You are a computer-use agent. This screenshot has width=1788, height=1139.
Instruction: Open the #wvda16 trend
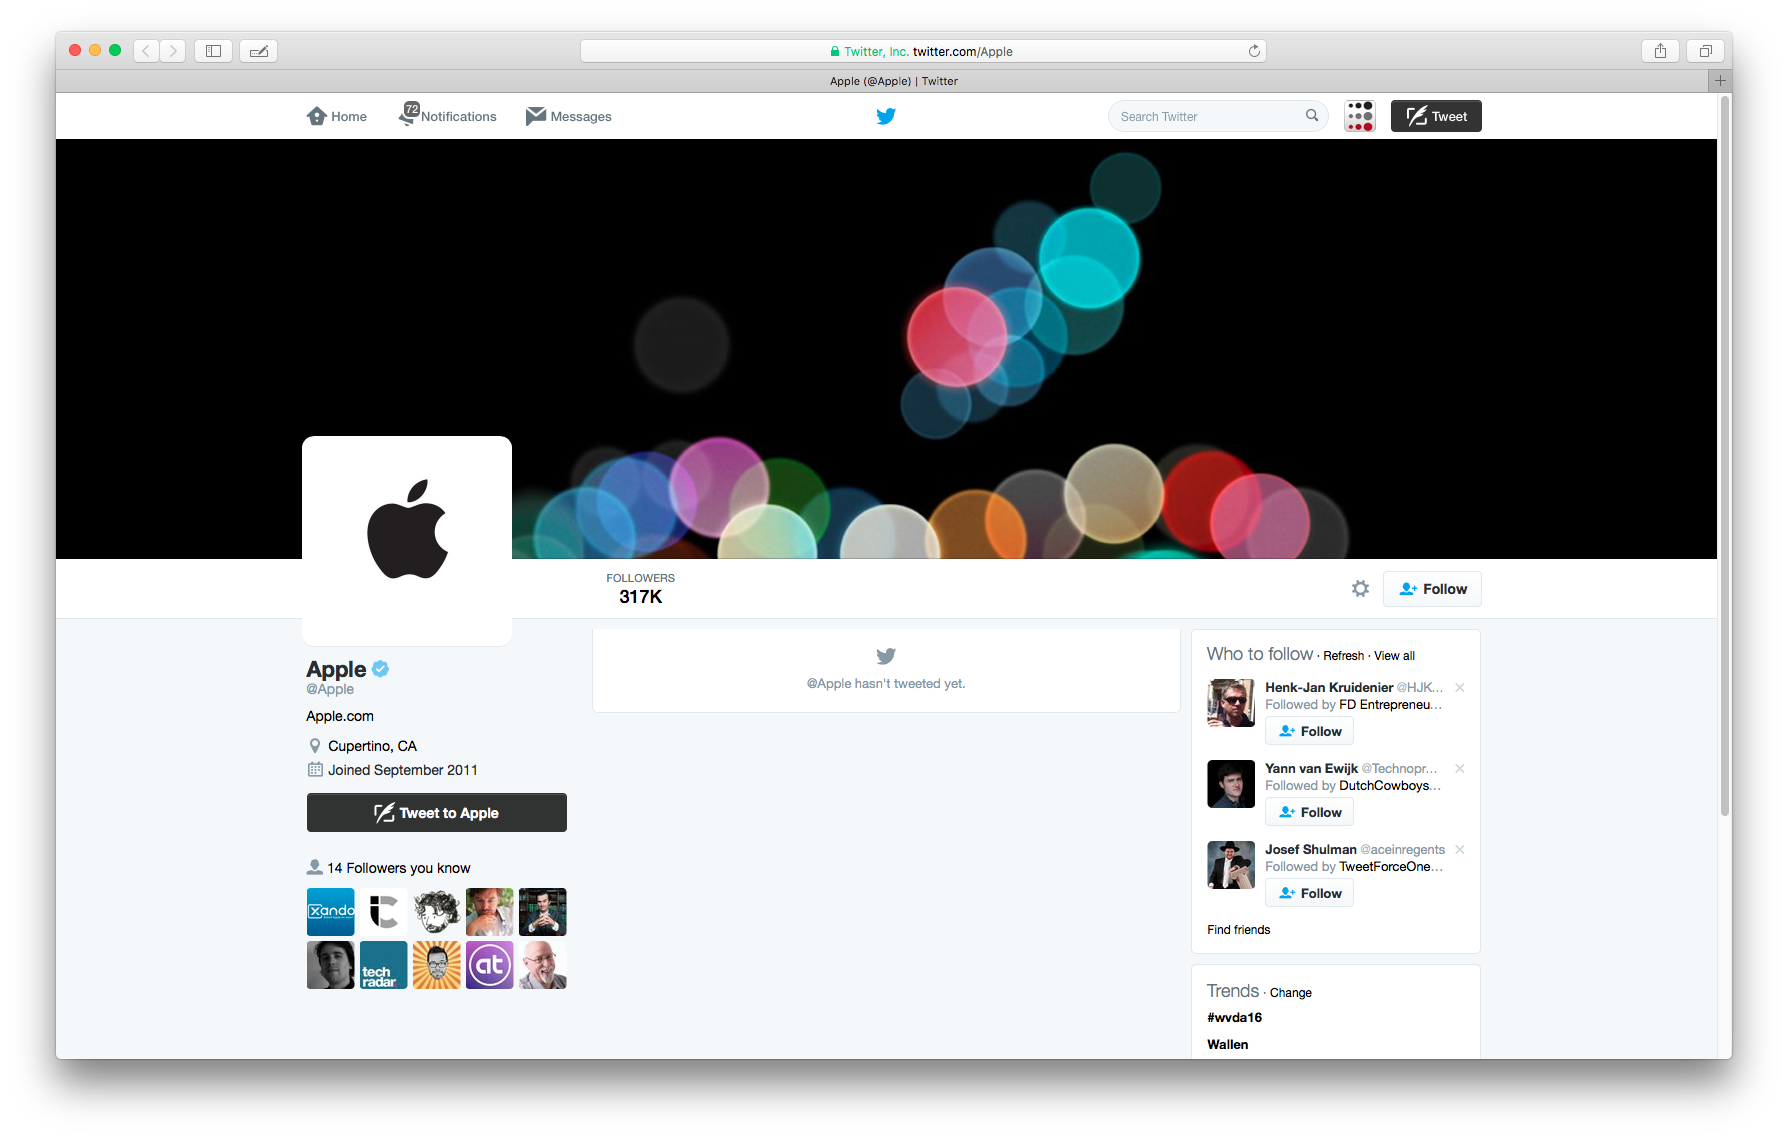pos(1234,1017)
